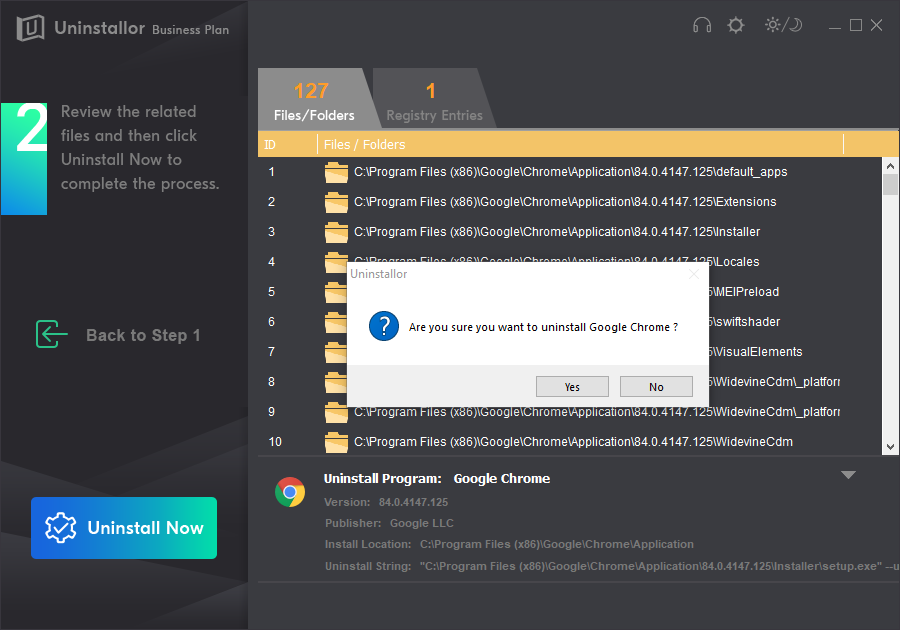Screen dimensions: 900x630
Task: Click folder icon in row 3
Action: point(336,232)
